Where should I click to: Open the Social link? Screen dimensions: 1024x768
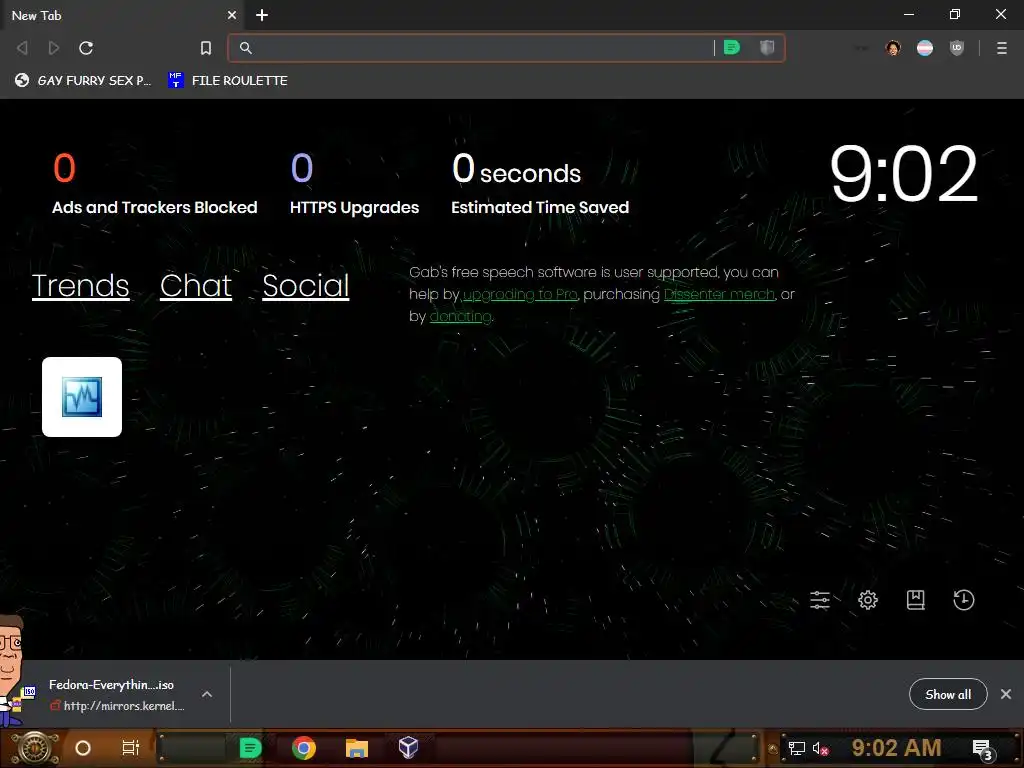(x=306, y=285)
